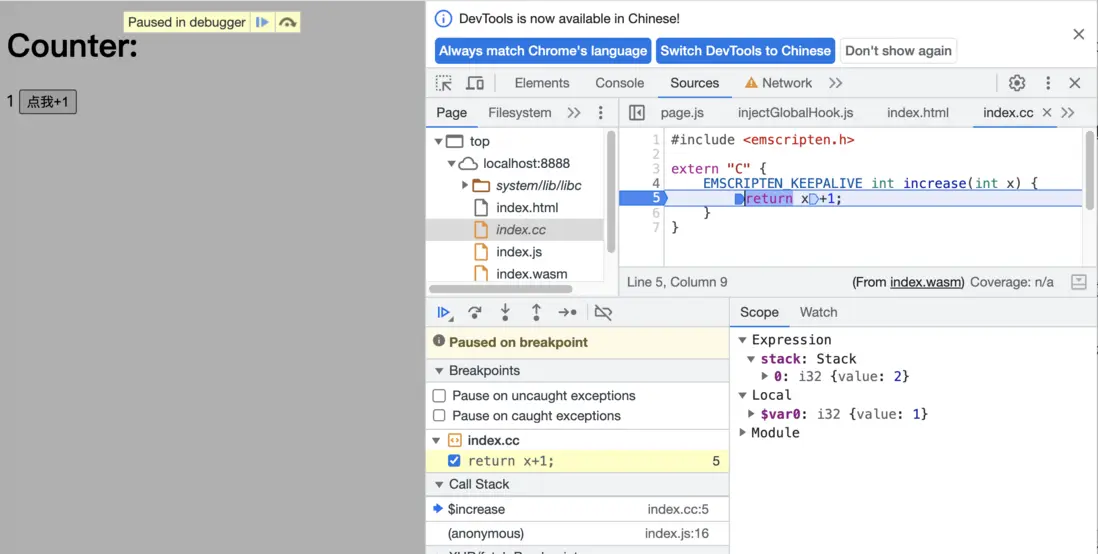Collapse the Call Stack section
This screenshot has height=554, width=1098.
[439, 484]
